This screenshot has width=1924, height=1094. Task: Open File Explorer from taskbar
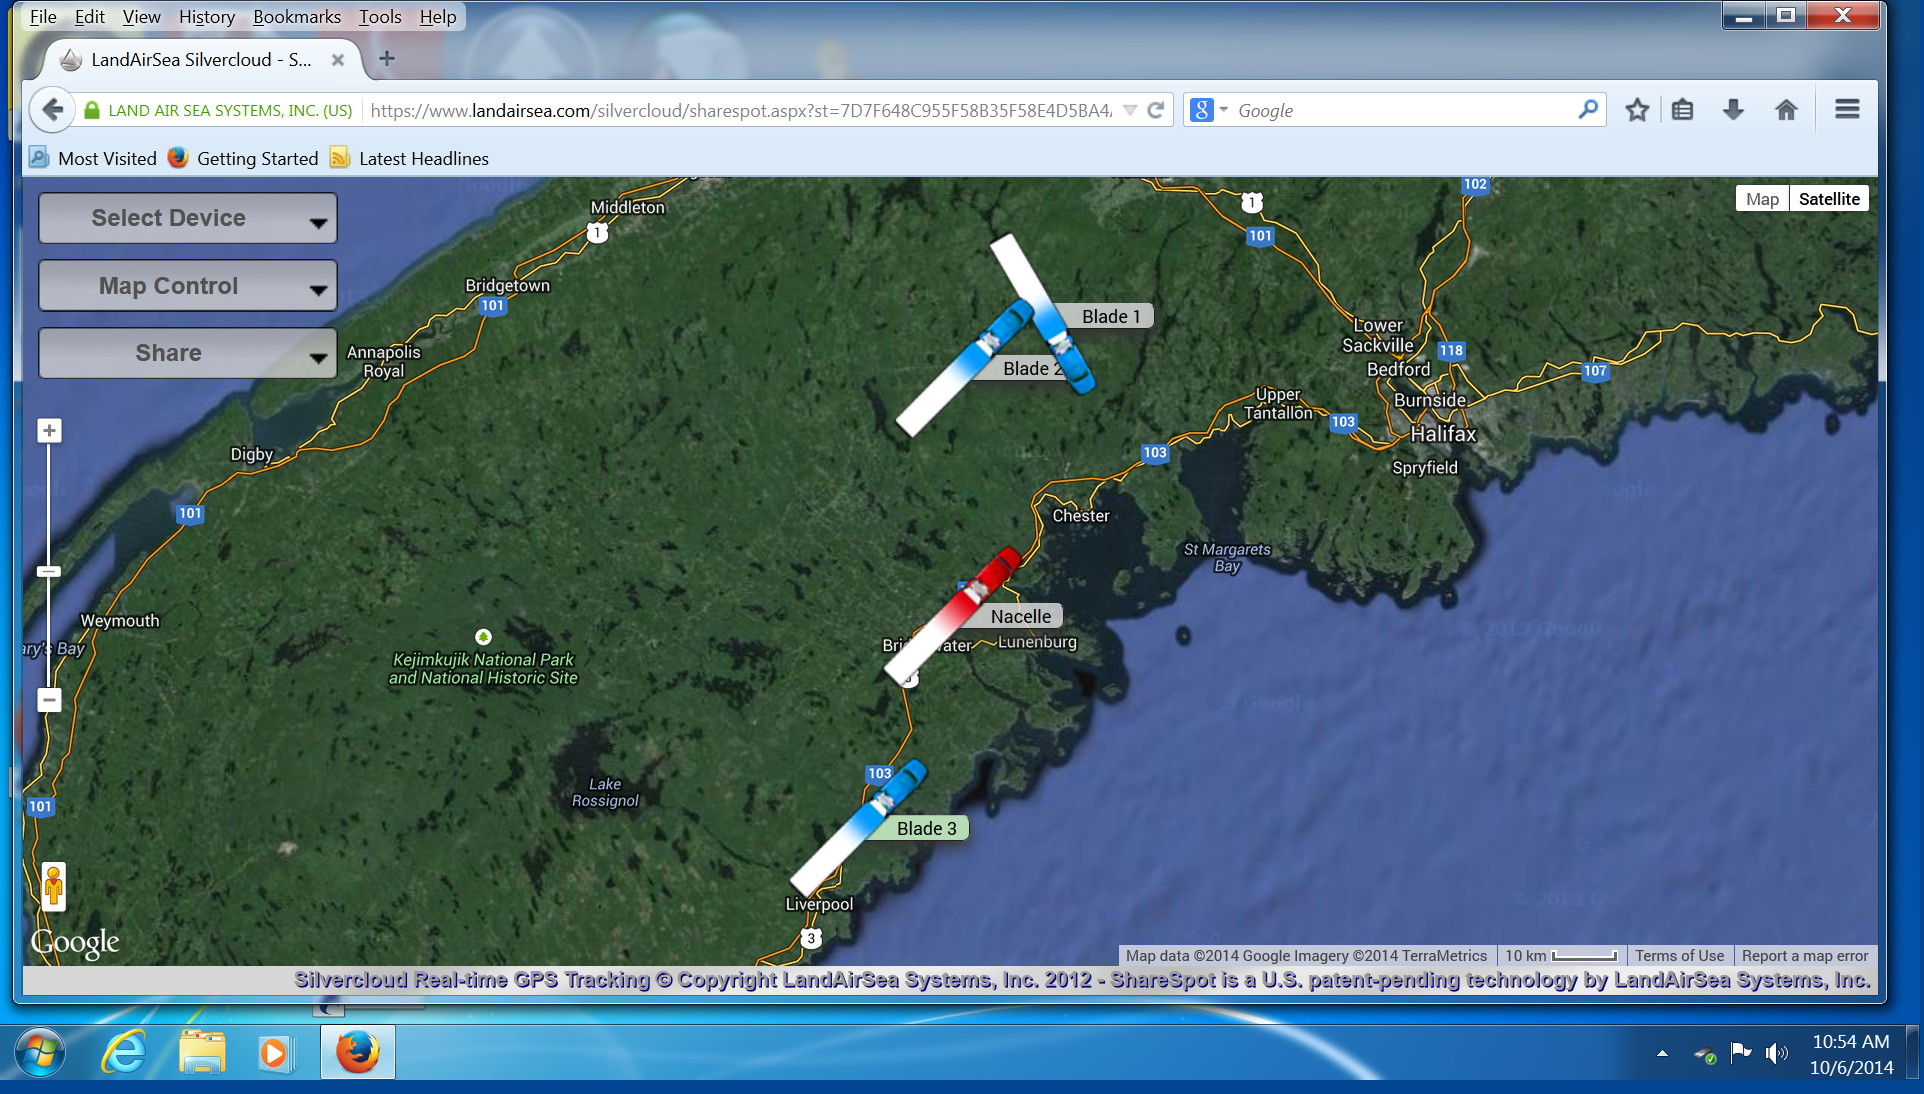pos(202,1053)
